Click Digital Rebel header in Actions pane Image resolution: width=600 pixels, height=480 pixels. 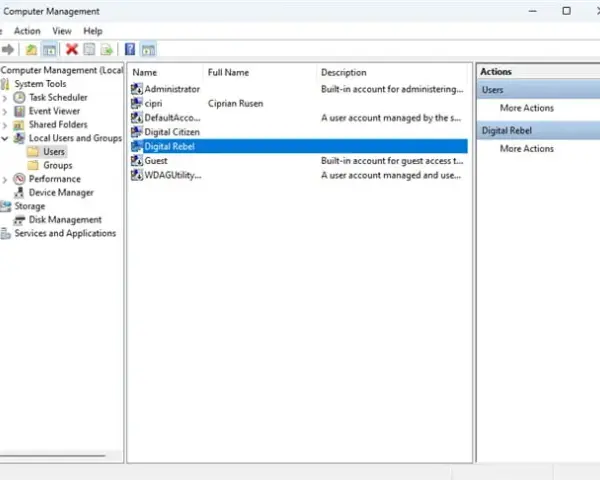538,131
